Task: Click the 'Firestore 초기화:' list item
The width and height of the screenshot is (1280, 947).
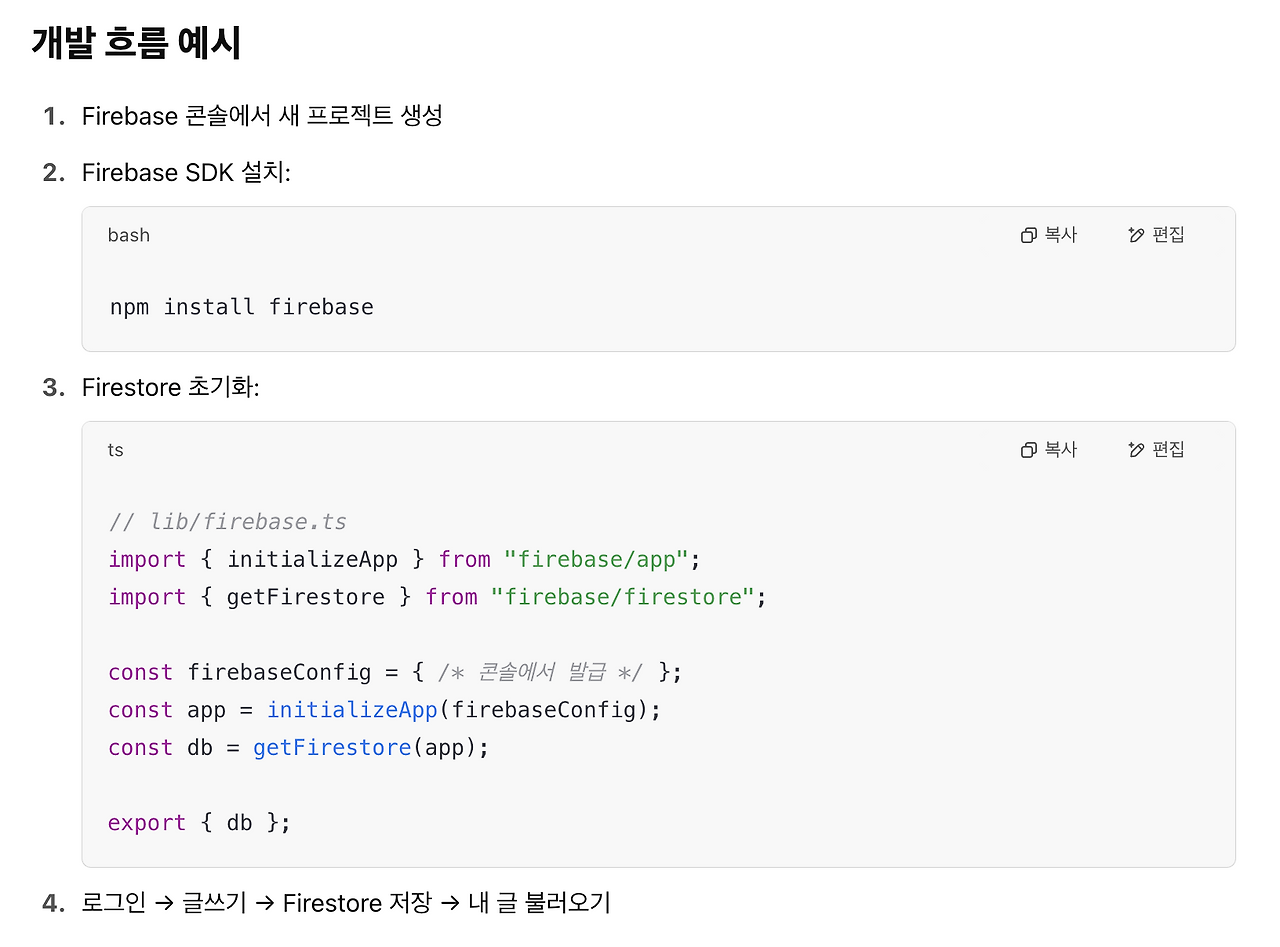Action: pyautogui.click(x=171, y=388)
